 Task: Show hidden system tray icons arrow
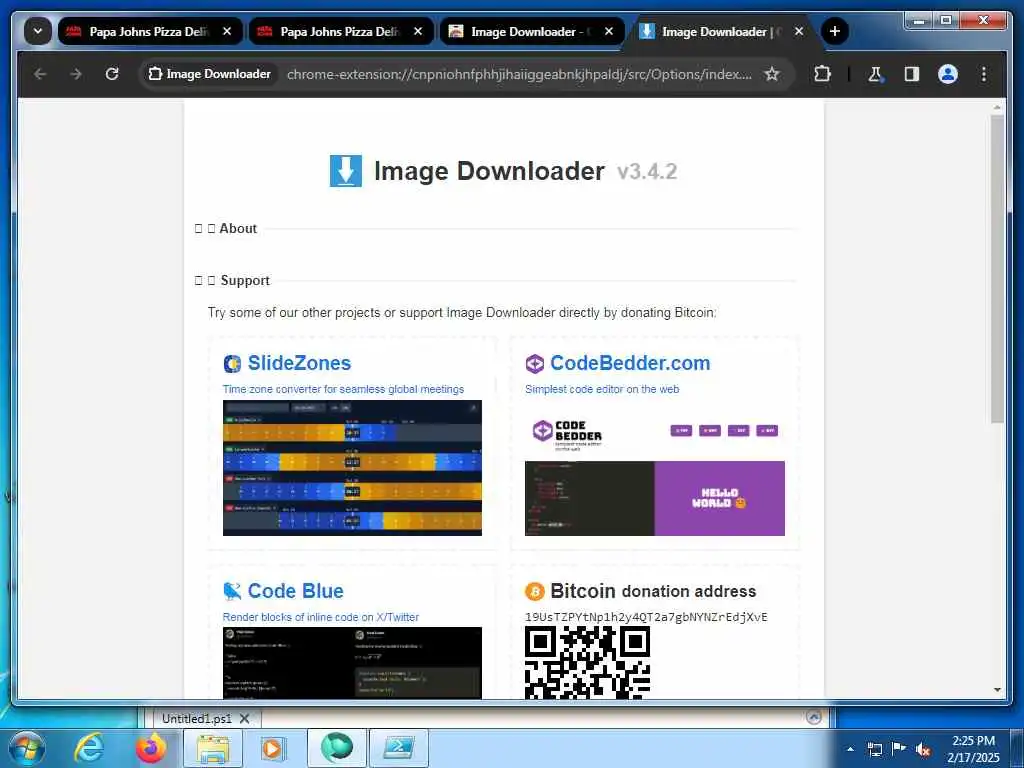[x=850, y=749]
